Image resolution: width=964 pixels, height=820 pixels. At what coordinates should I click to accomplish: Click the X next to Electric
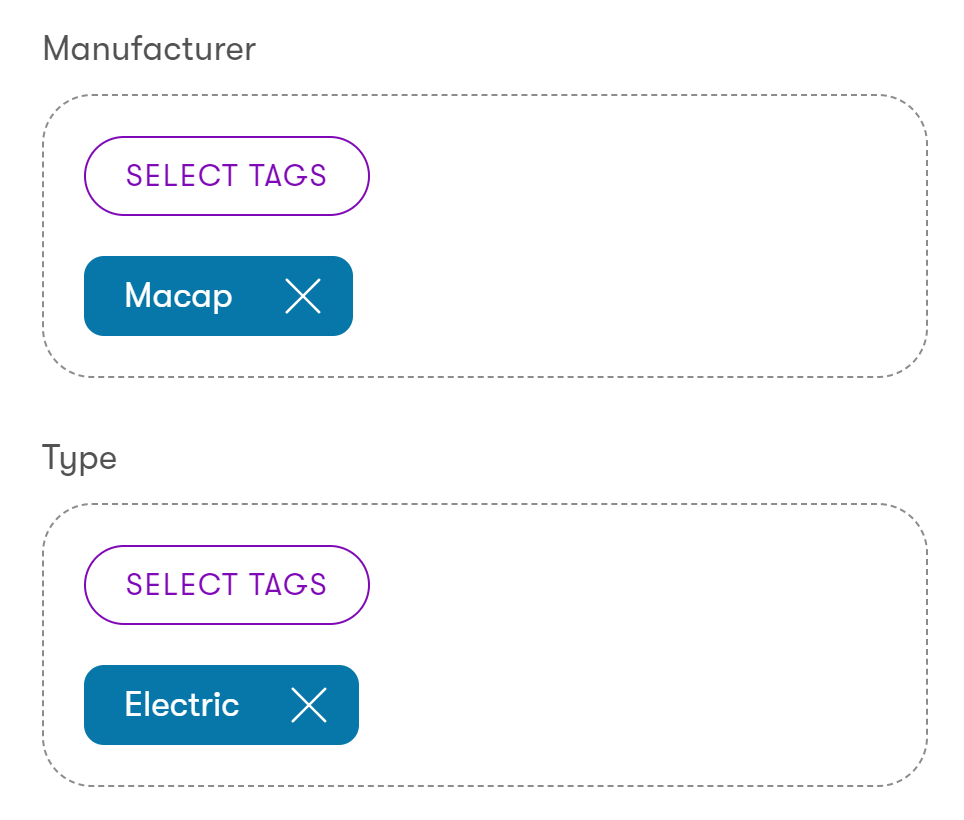(x=309, y=705)
